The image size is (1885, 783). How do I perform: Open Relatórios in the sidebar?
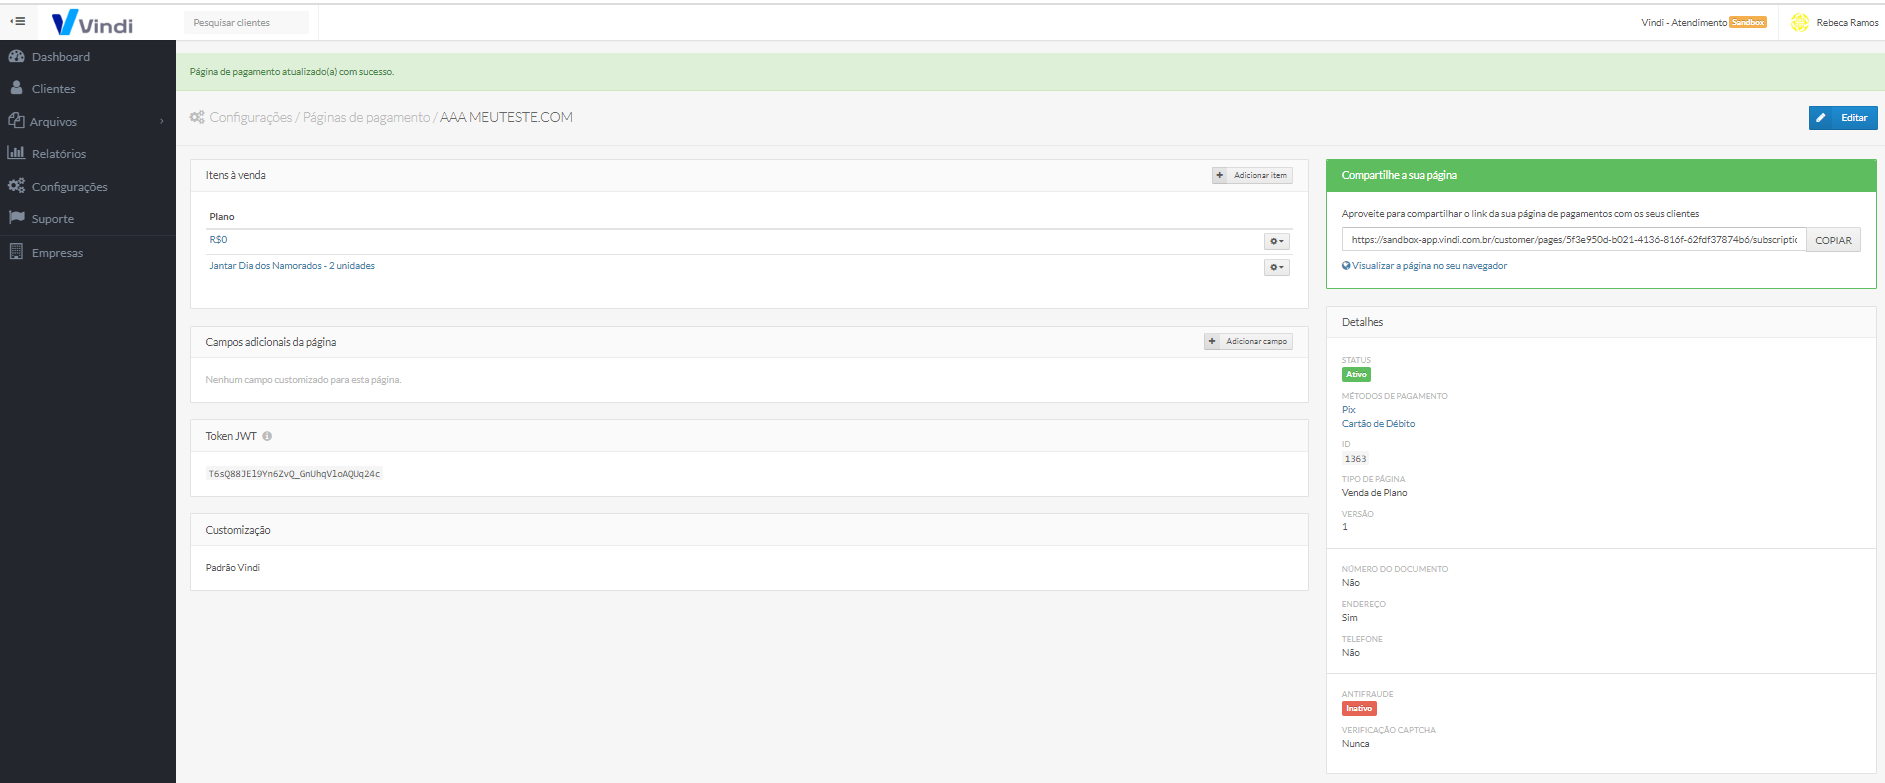pos(58,154)
